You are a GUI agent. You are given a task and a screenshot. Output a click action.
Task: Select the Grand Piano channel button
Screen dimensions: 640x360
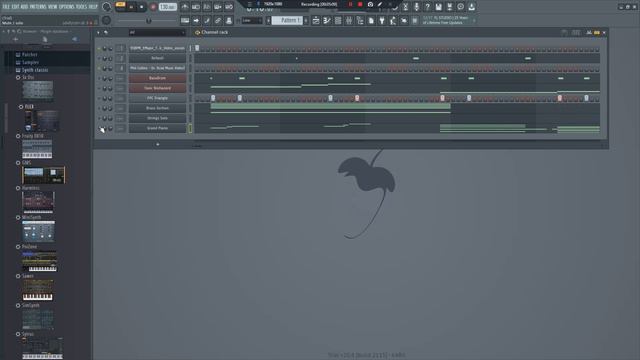pos(157,128)
